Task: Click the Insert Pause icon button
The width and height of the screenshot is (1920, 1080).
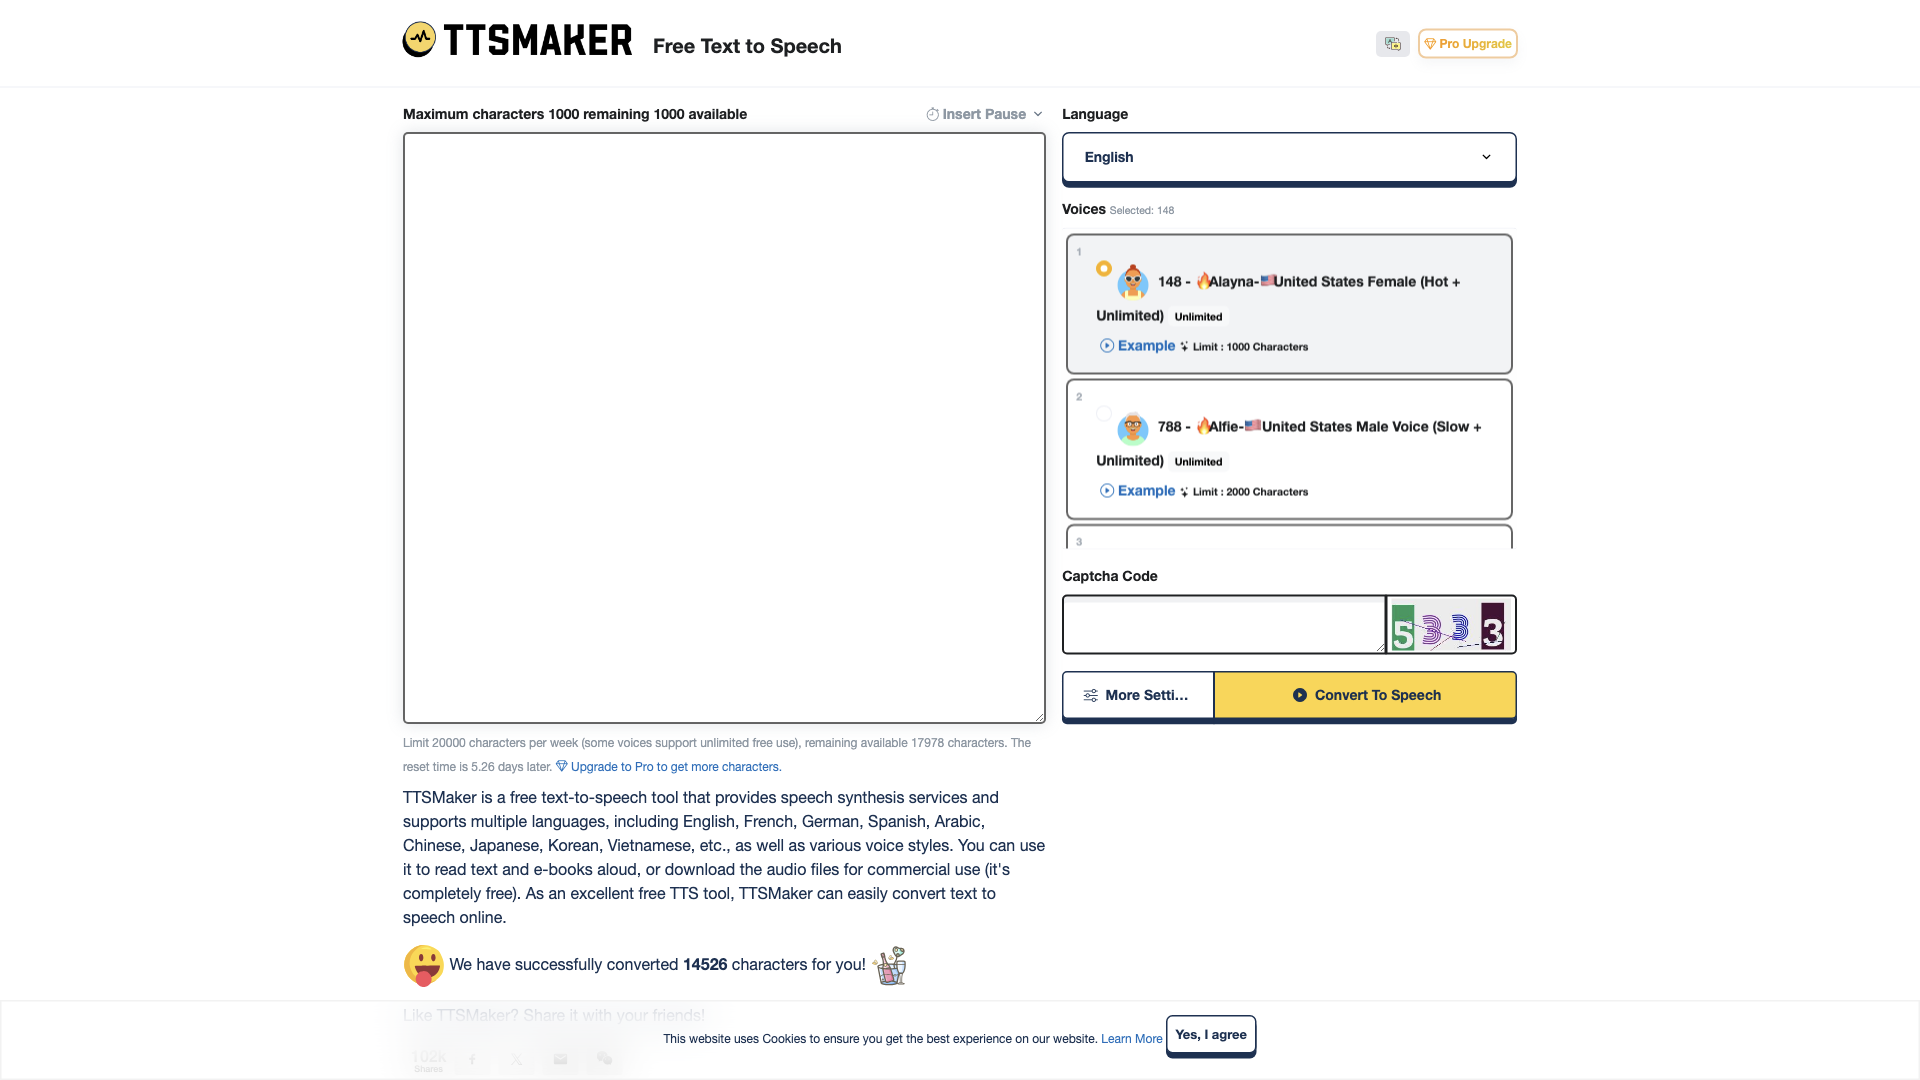Action: pyautogui.click(x=934, y=113)
